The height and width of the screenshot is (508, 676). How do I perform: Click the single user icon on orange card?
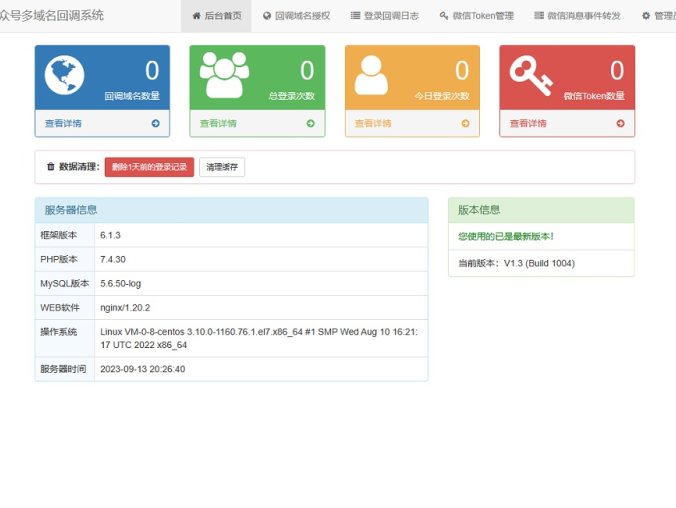pos(371,75)
